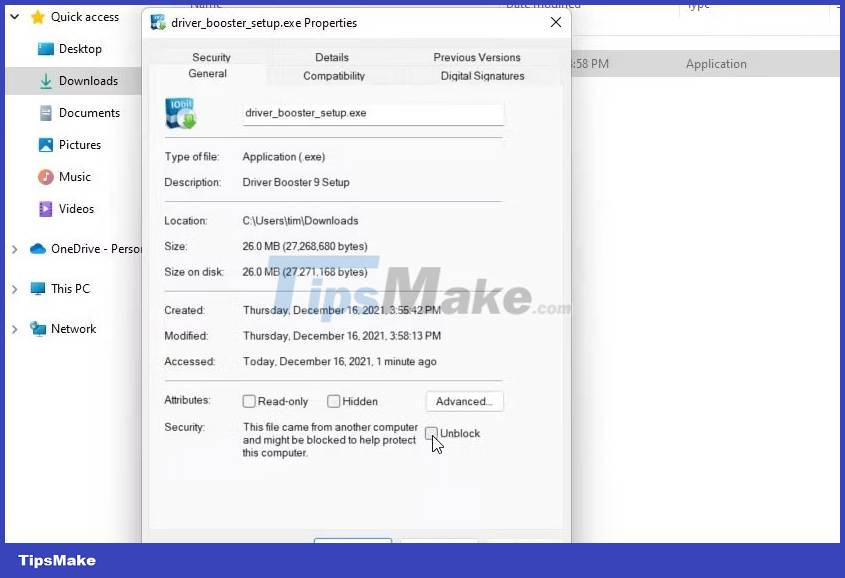Switch to the Compatibility tab
This screenshot has width=845, height=578.
point(333,75)
